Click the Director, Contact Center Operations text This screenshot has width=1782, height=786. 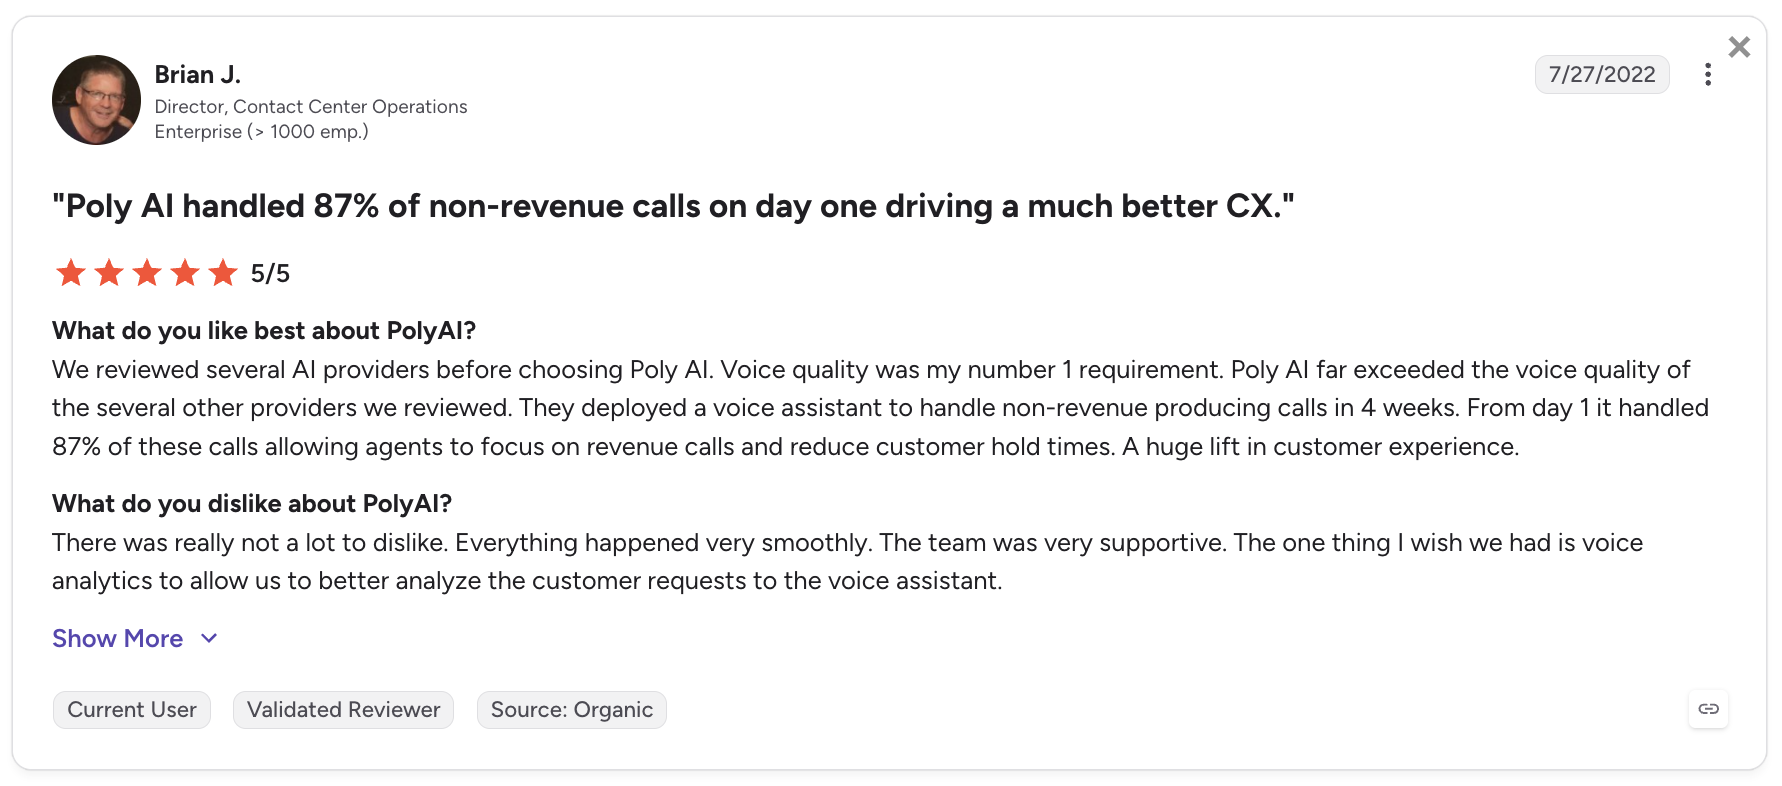point(311,107)
